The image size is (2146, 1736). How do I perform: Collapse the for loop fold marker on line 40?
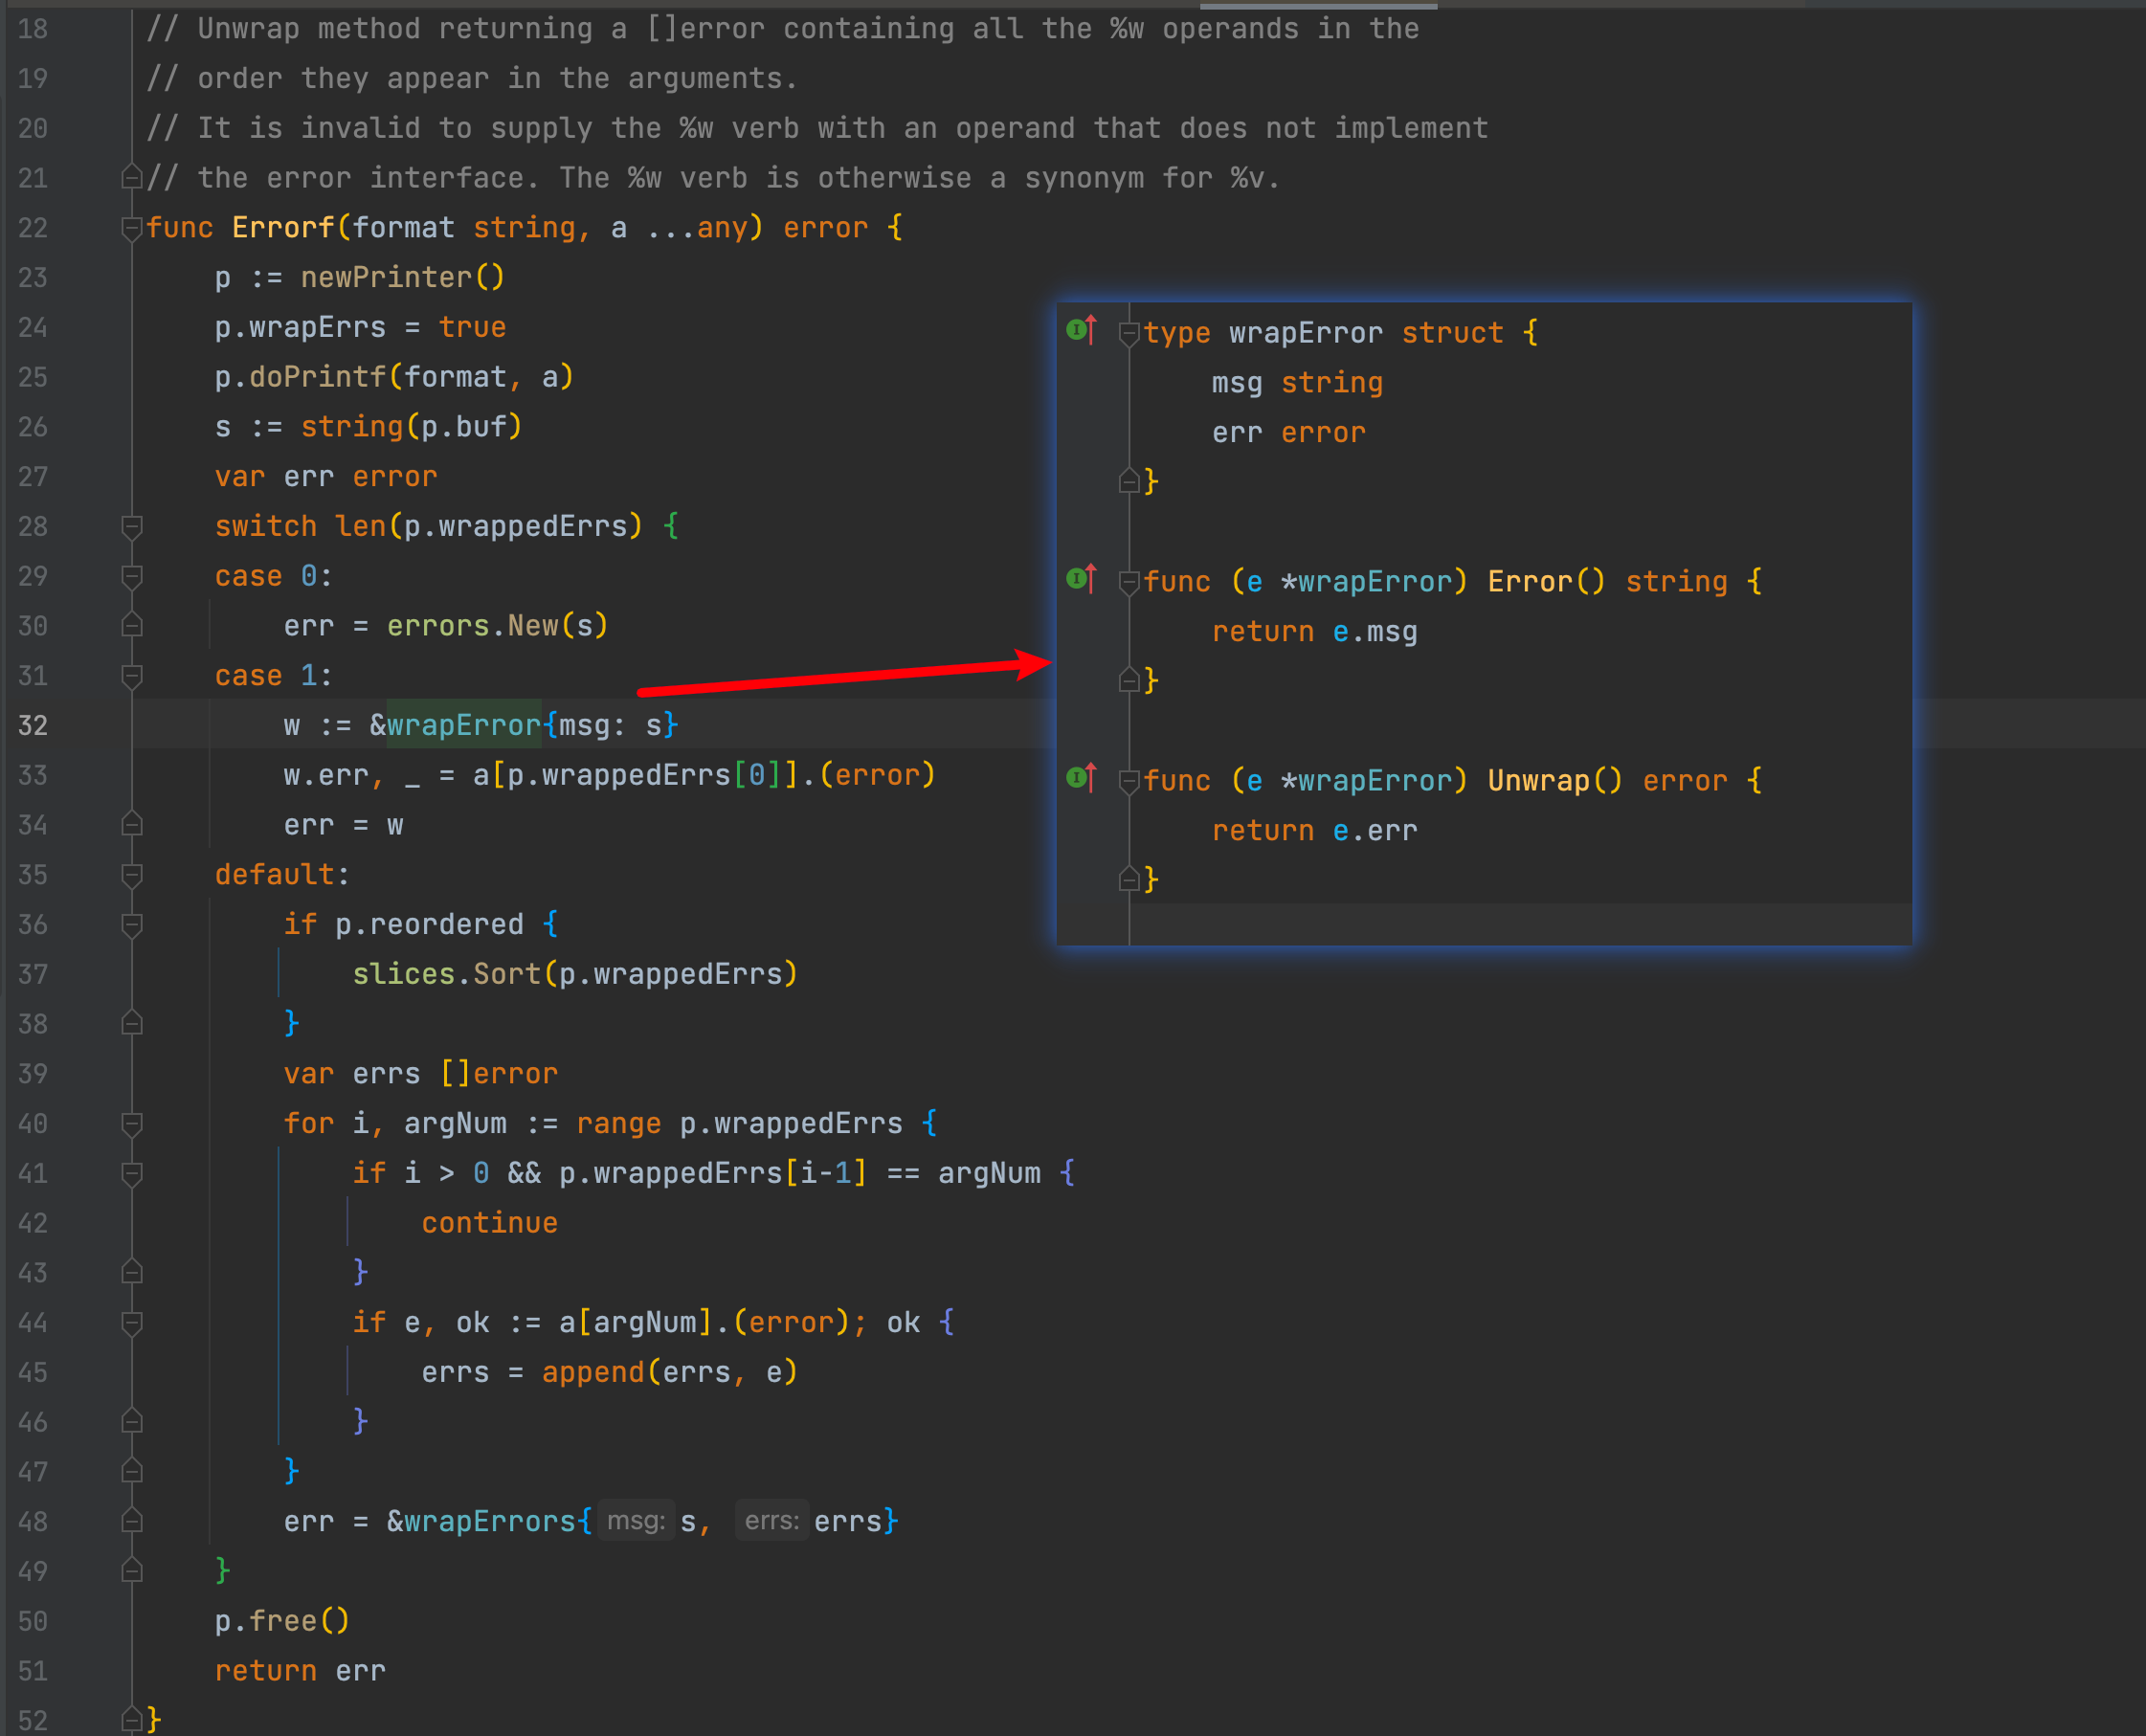coord(131,1124)
